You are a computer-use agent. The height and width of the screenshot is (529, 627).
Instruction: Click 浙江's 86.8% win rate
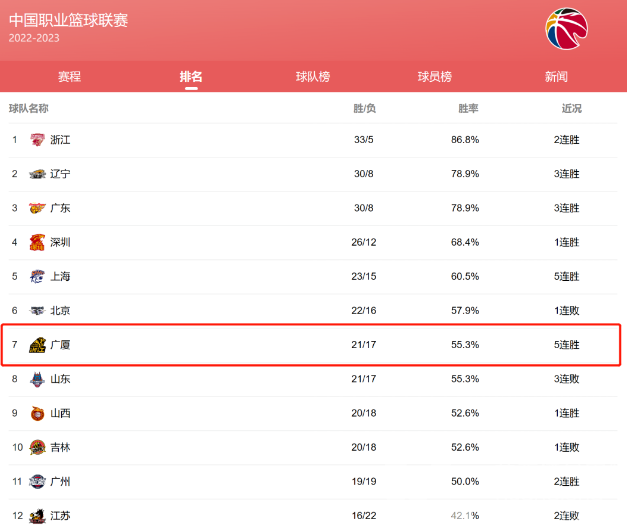tap(465, 140)
